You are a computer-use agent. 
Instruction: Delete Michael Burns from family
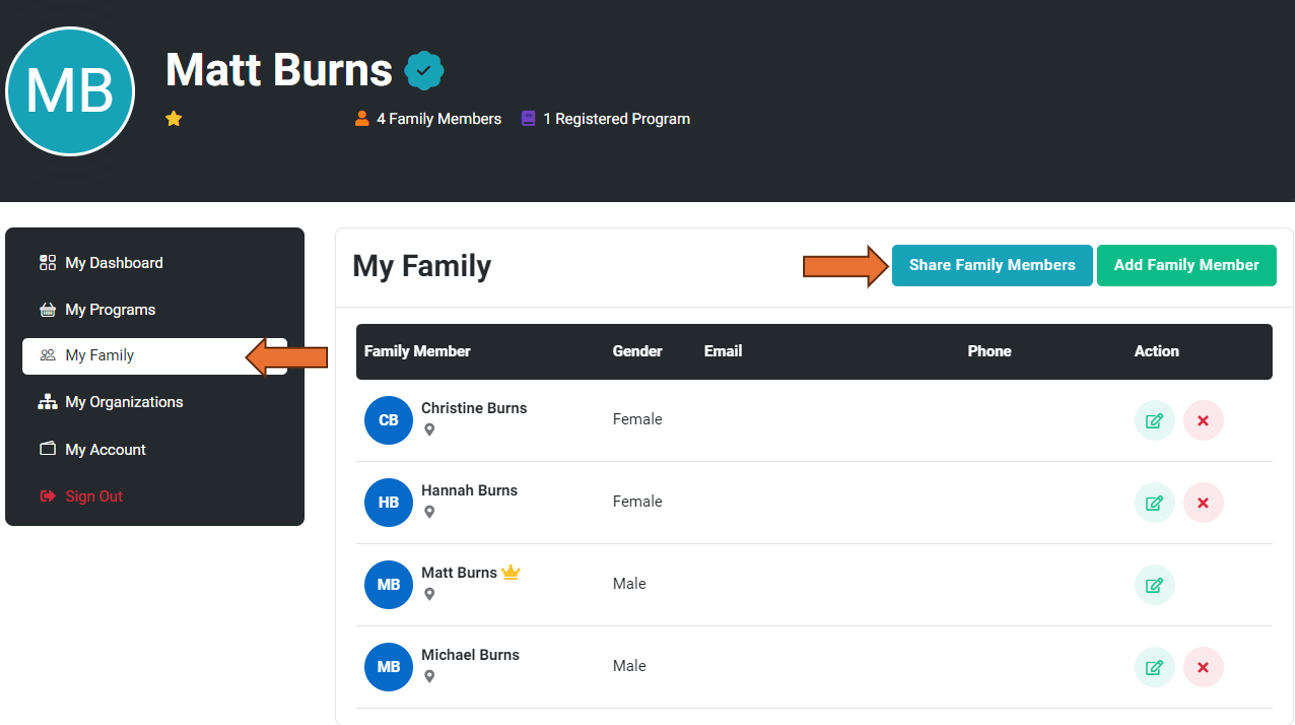pos(1203,667)
